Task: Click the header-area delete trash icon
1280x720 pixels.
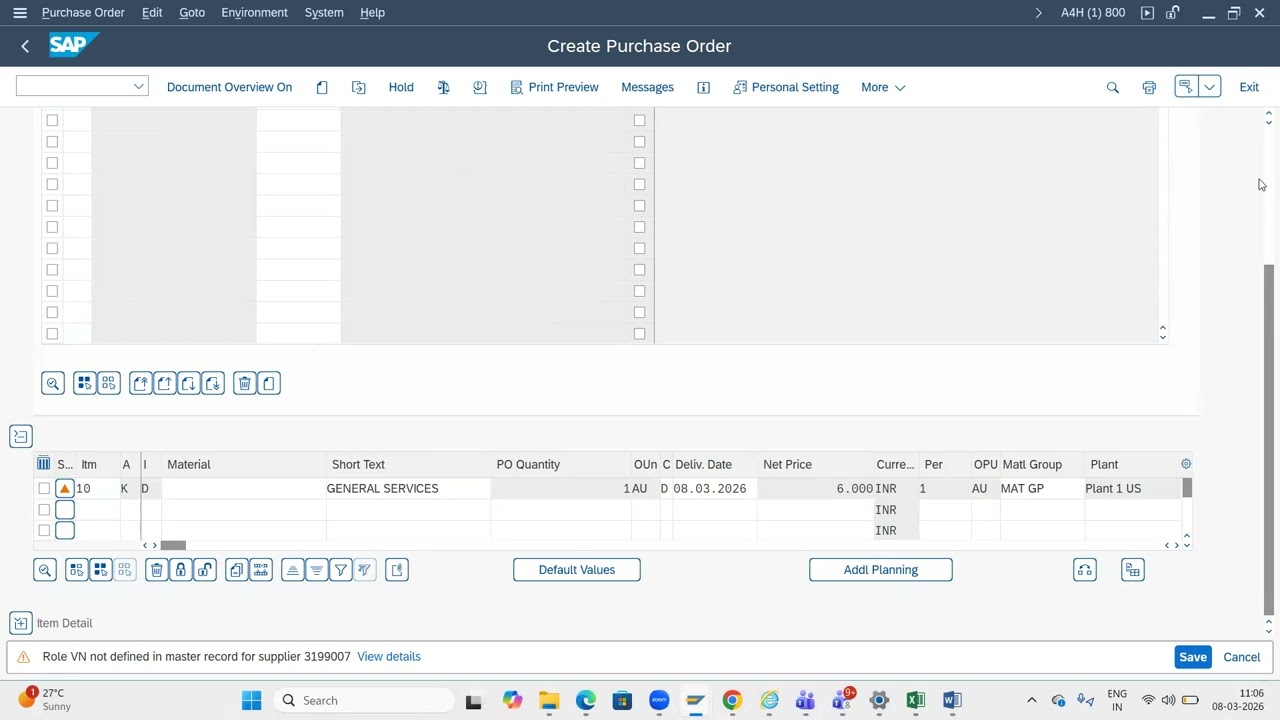Action: click(244, 384)
